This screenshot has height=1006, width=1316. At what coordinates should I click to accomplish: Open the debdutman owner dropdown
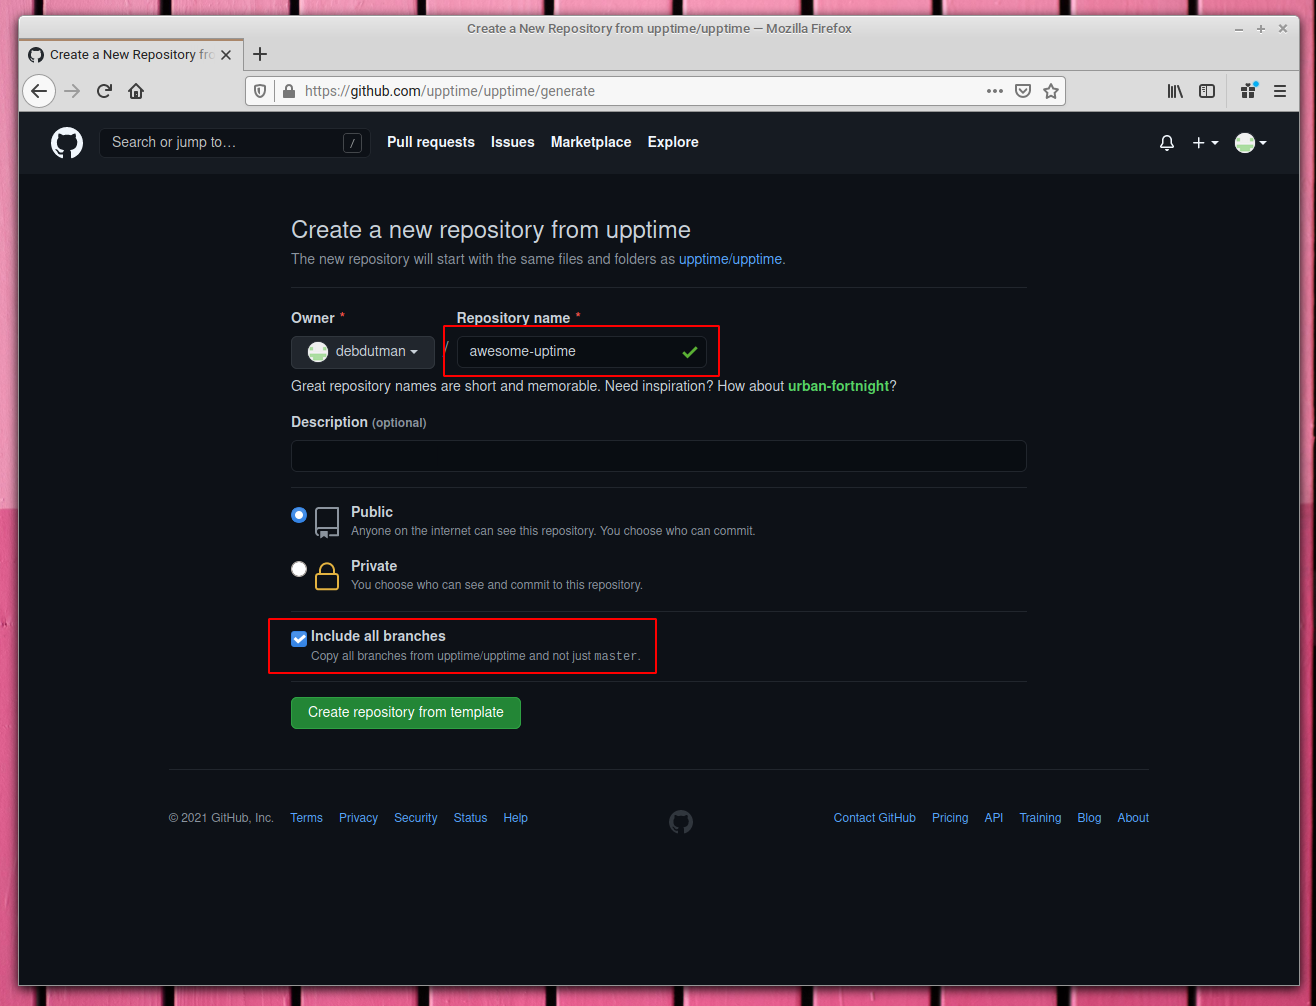362,351
